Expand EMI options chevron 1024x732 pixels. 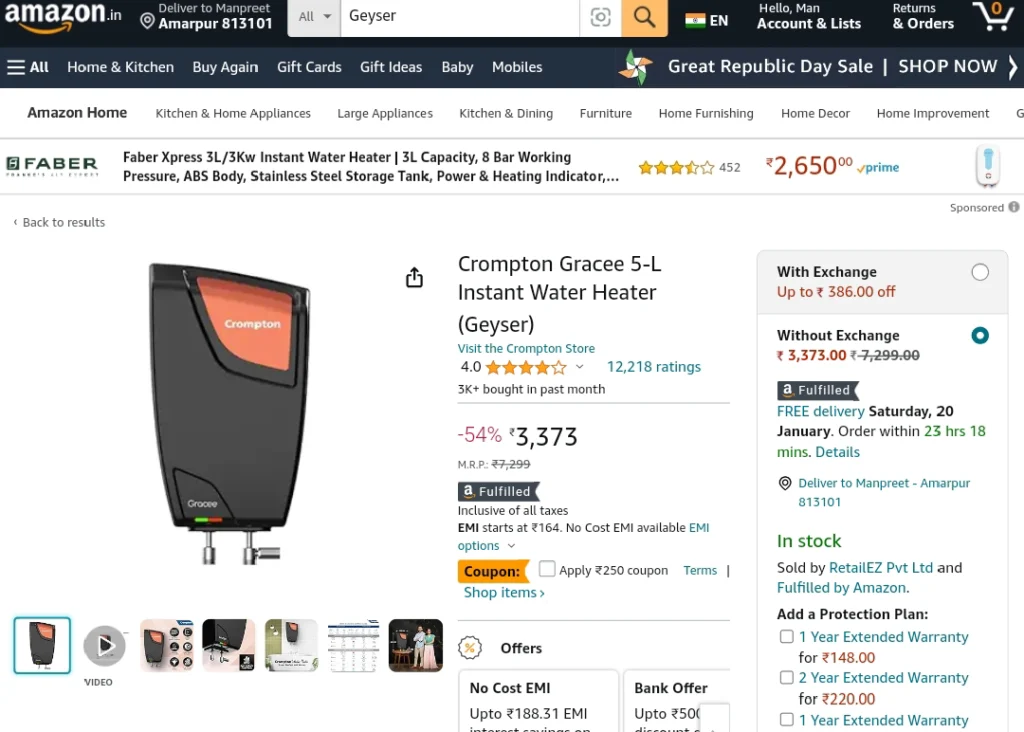point(511,546)
